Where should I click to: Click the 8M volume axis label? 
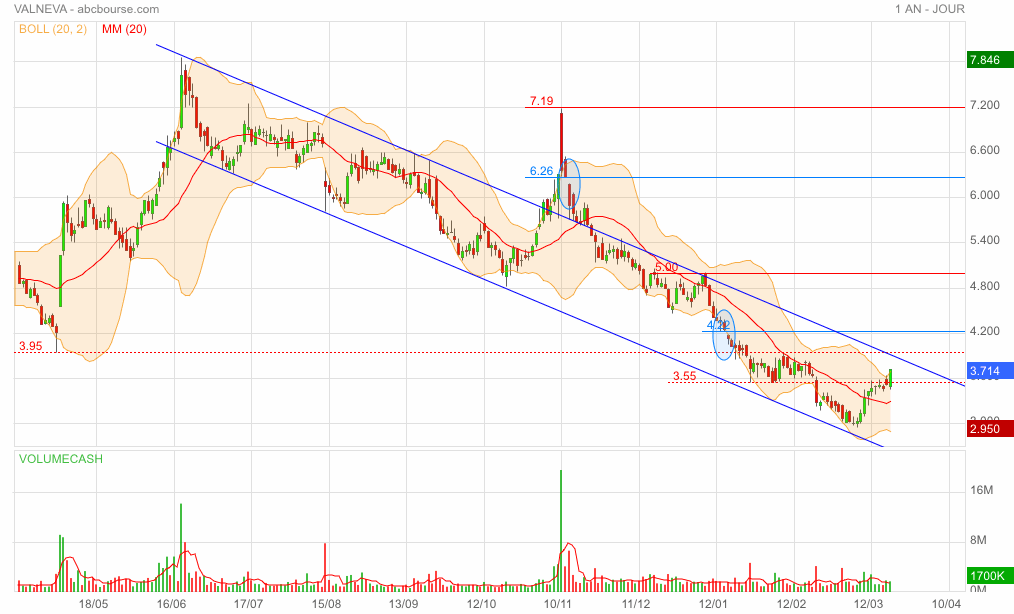(978, 540)
